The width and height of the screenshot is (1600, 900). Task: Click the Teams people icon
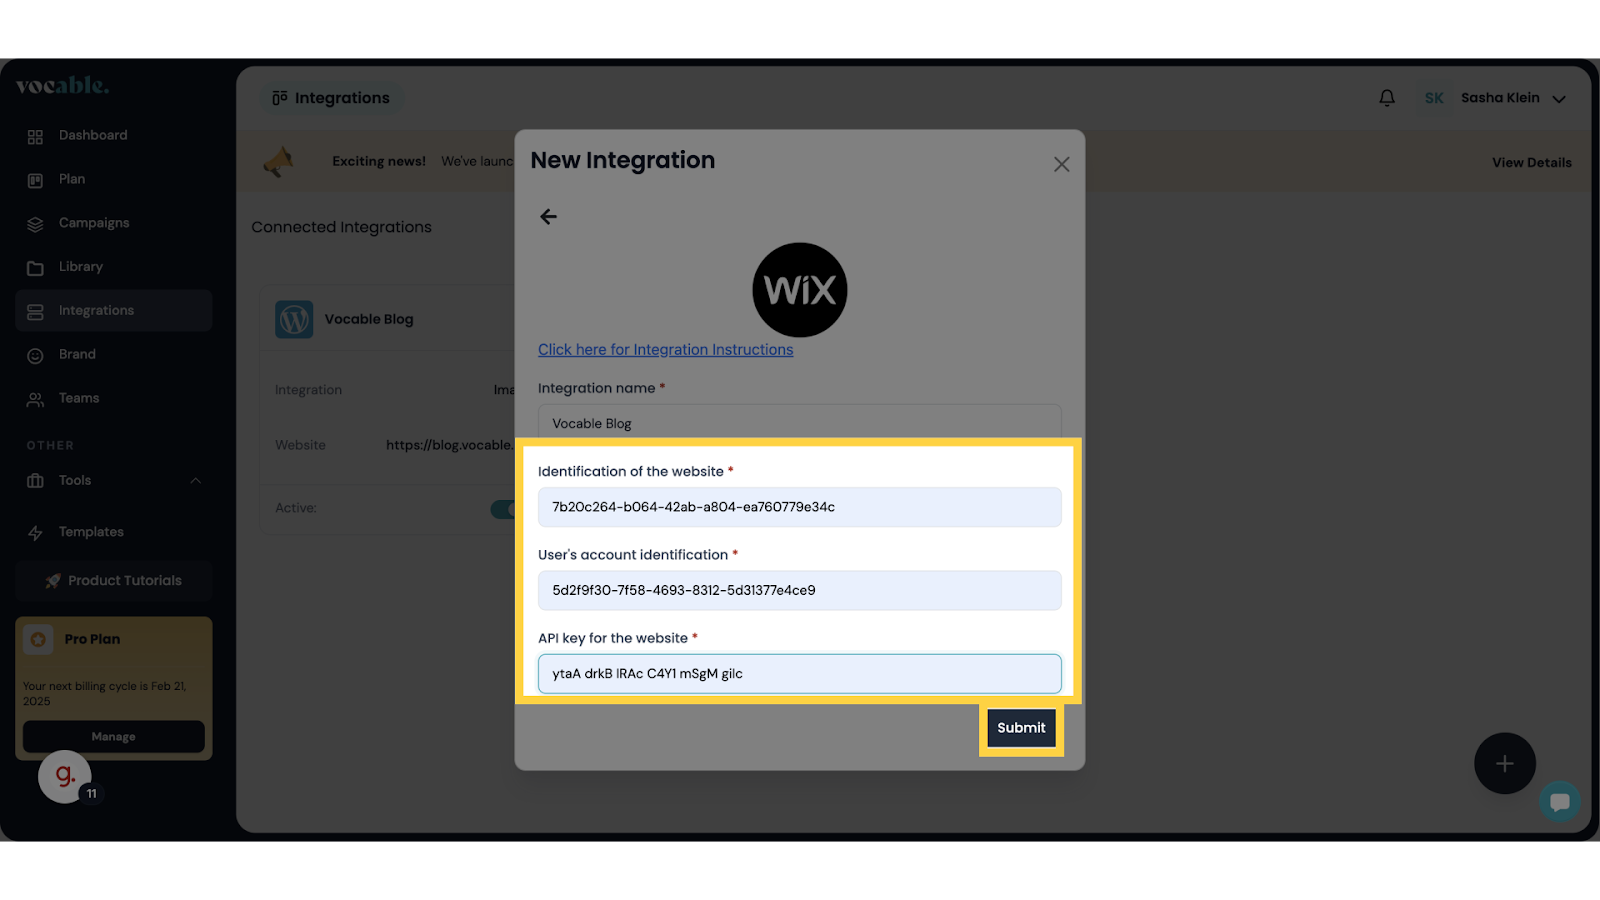click(35, 400)
